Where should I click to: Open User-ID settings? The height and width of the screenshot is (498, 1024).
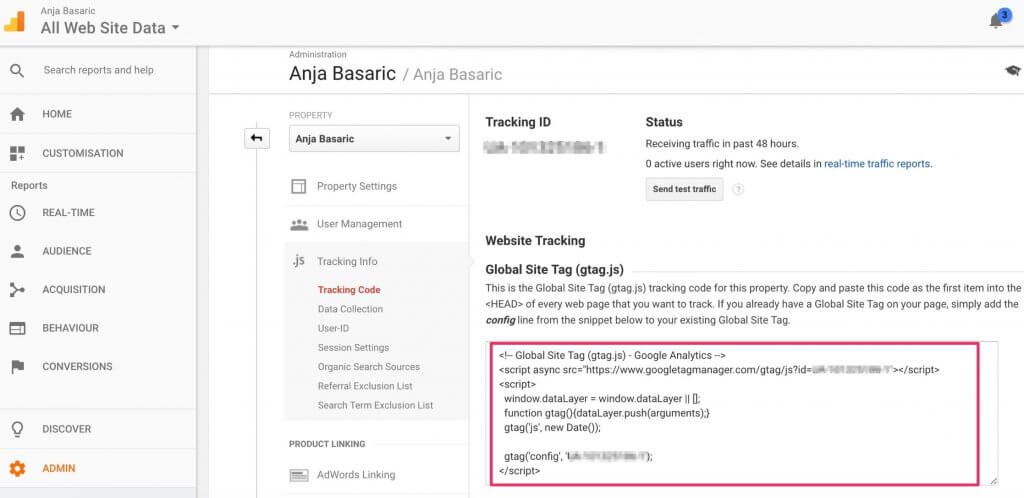coord(333,328)
